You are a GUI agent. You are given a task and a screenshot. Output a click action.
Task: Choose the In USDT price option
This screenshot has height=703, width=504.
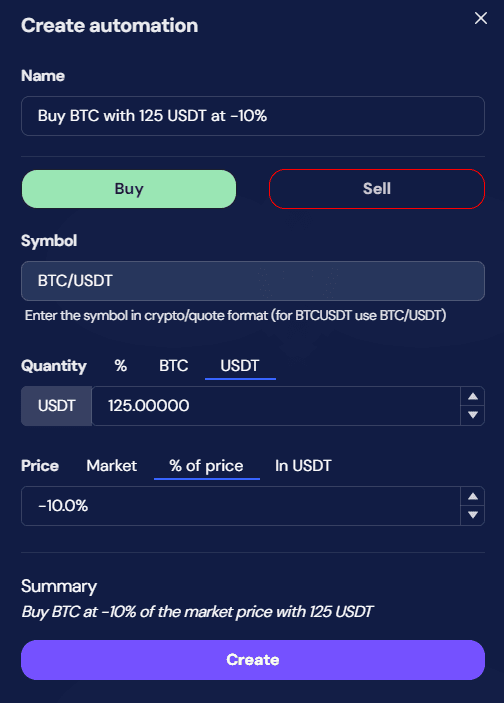(x=303, y=466)
